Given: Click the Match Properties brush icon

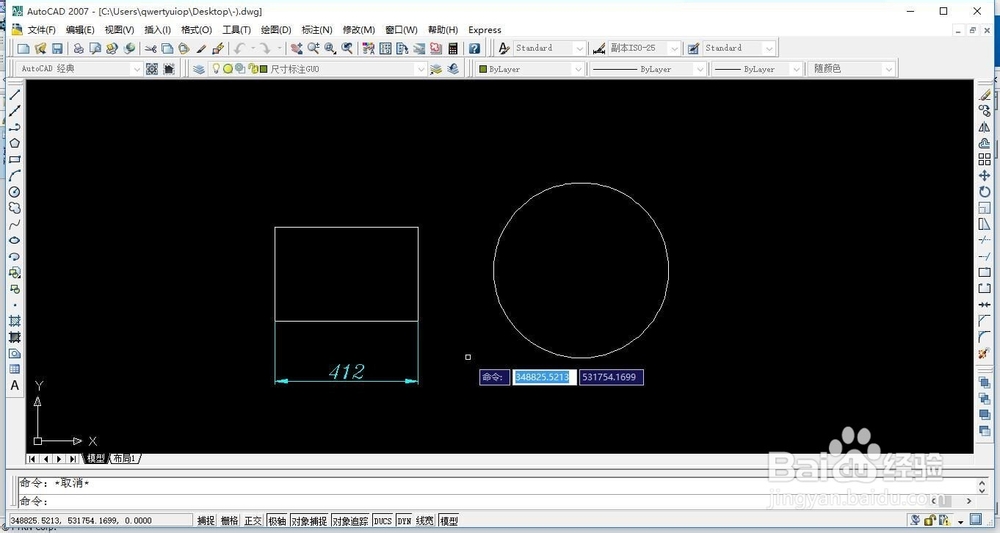Looking at the screenshot, I should click(x=218, y=48).
